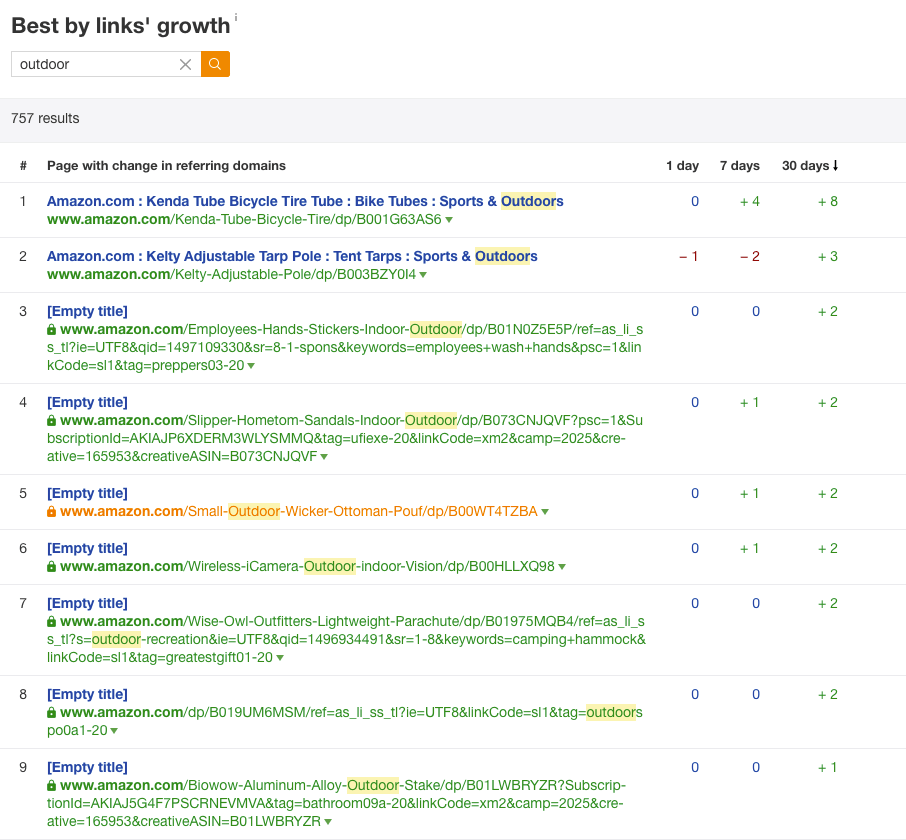
Task: Click the 0 one-day value for Kenda Tube
Action: (695, 202)
